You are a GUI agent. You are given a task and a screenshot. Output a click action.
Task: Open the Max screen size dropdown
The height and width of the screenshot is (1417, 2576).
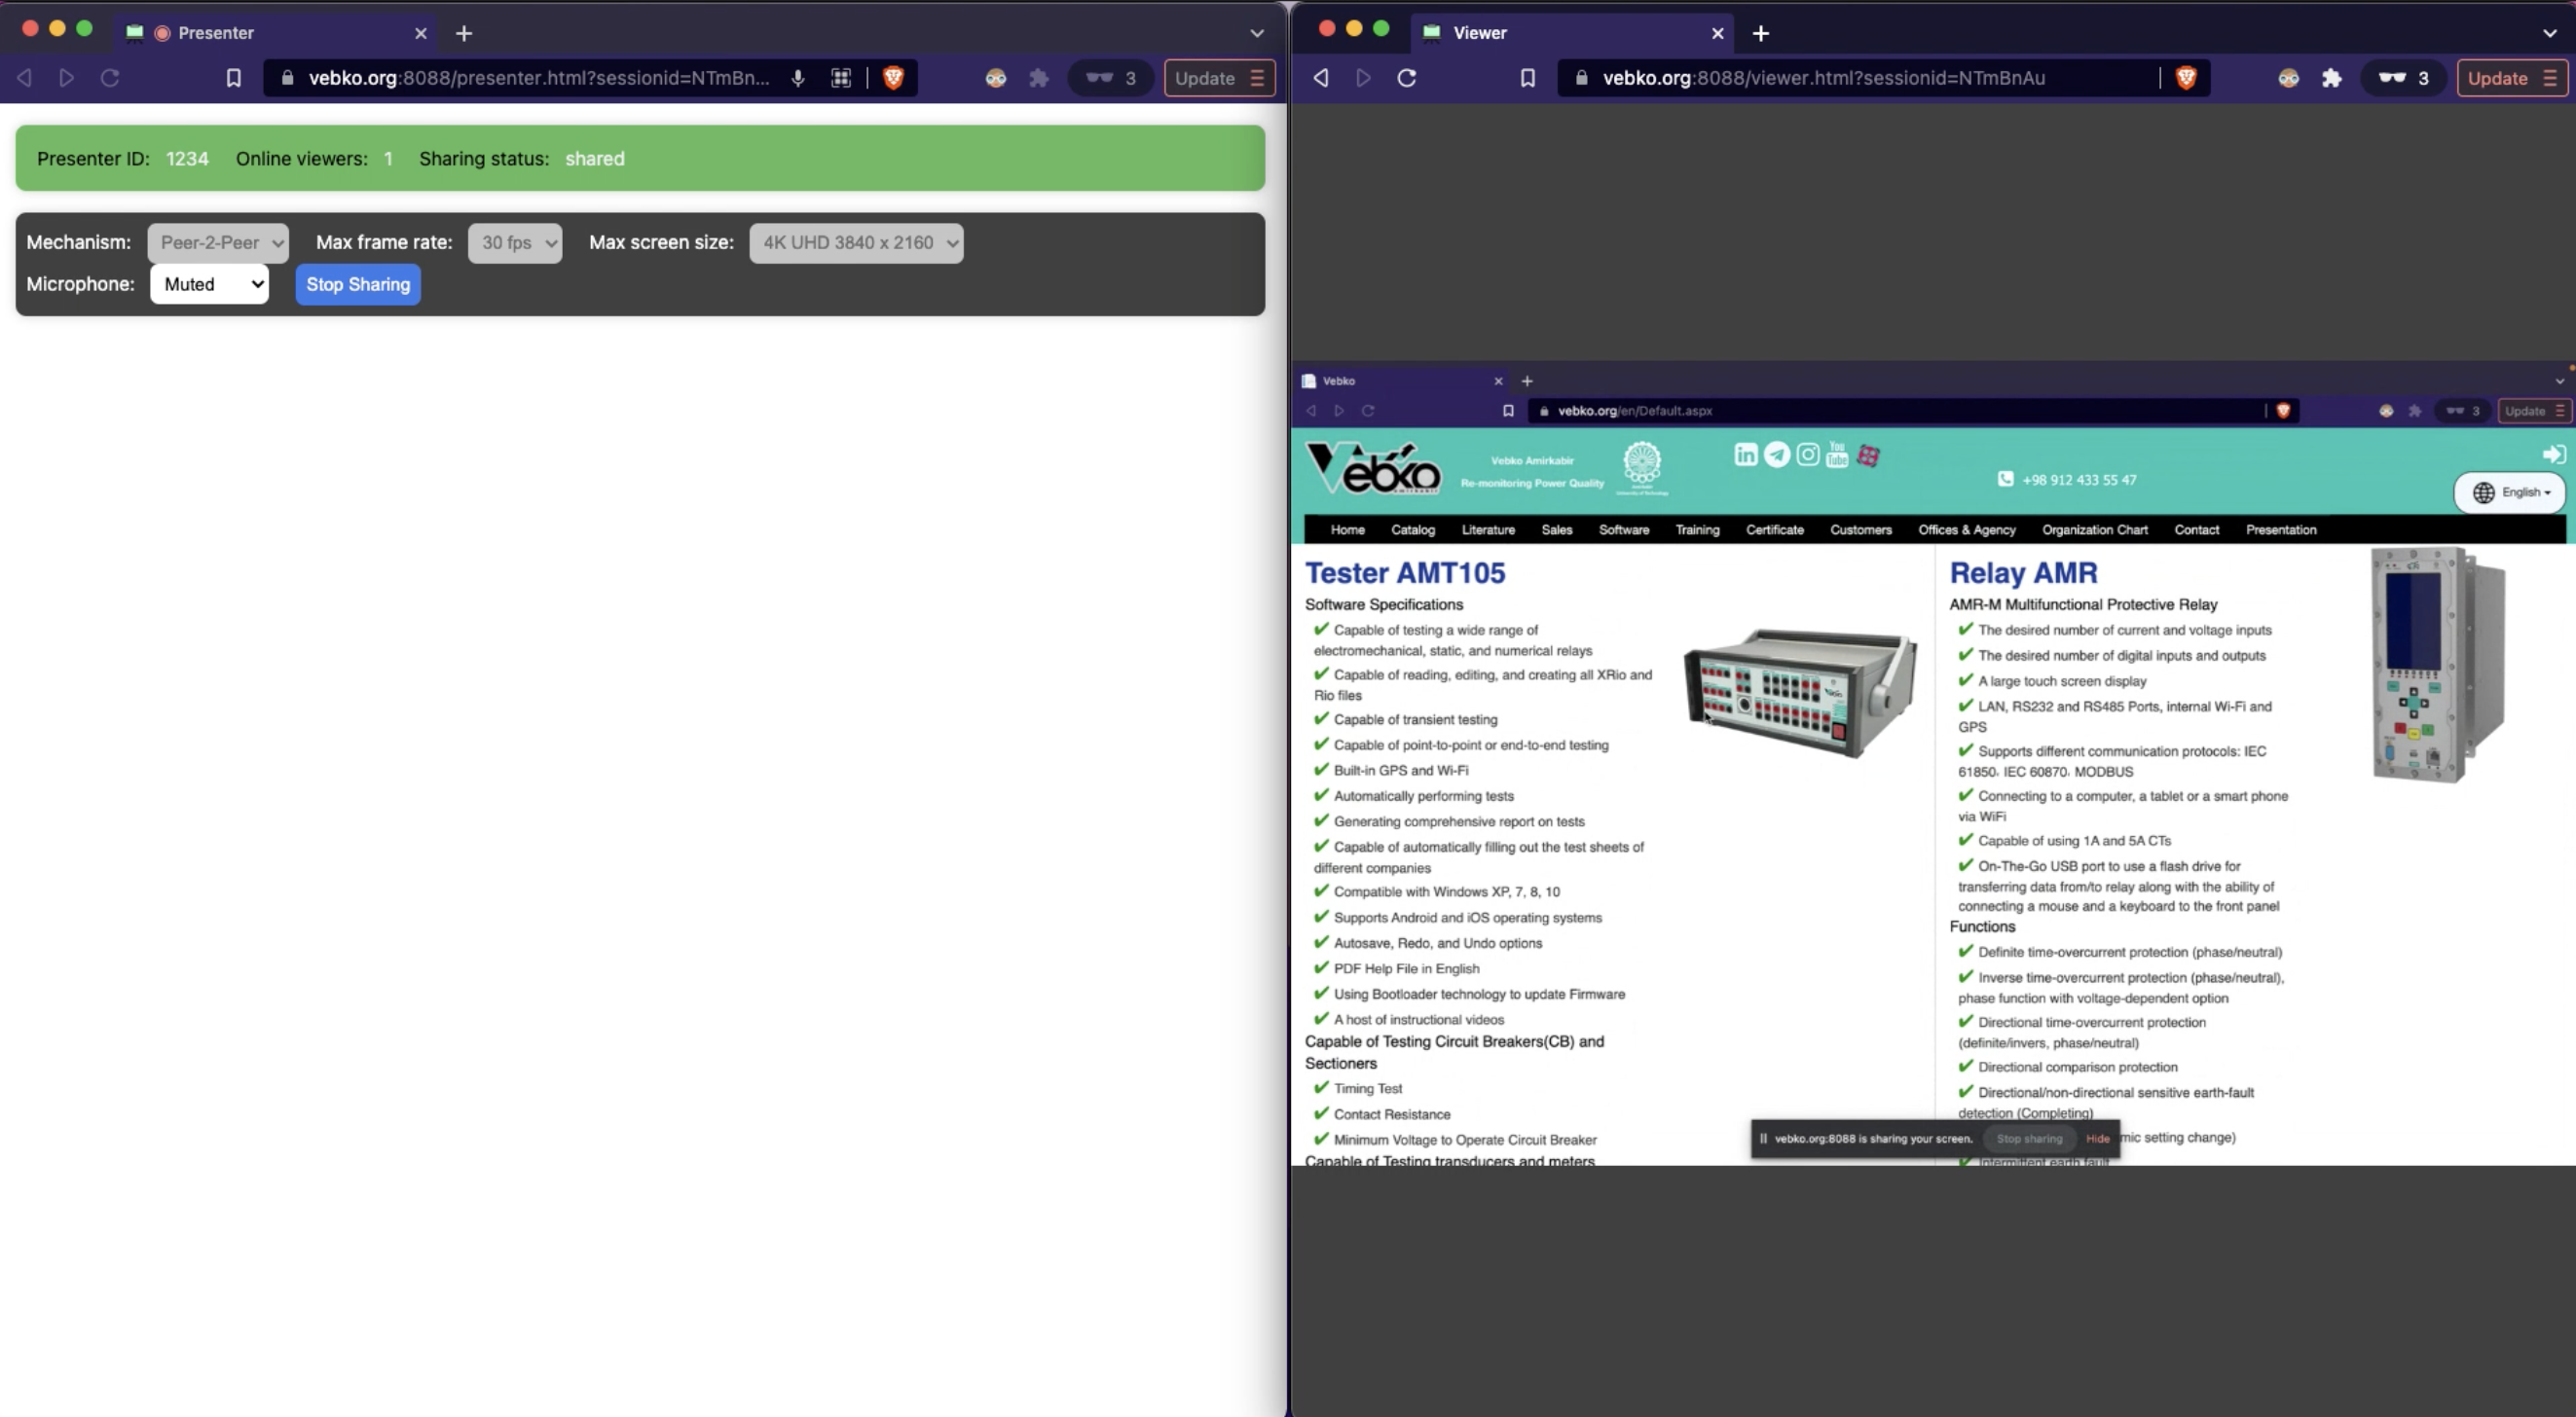click(856, 243)
